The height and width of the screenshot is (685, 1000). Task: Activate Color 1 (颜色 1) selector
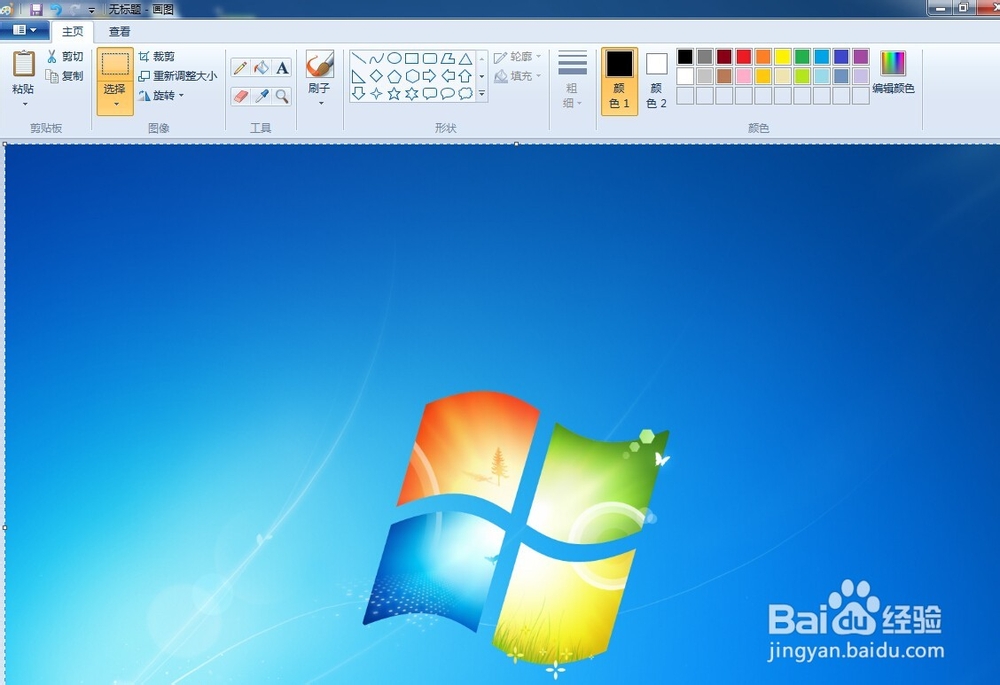click(619, 81)
